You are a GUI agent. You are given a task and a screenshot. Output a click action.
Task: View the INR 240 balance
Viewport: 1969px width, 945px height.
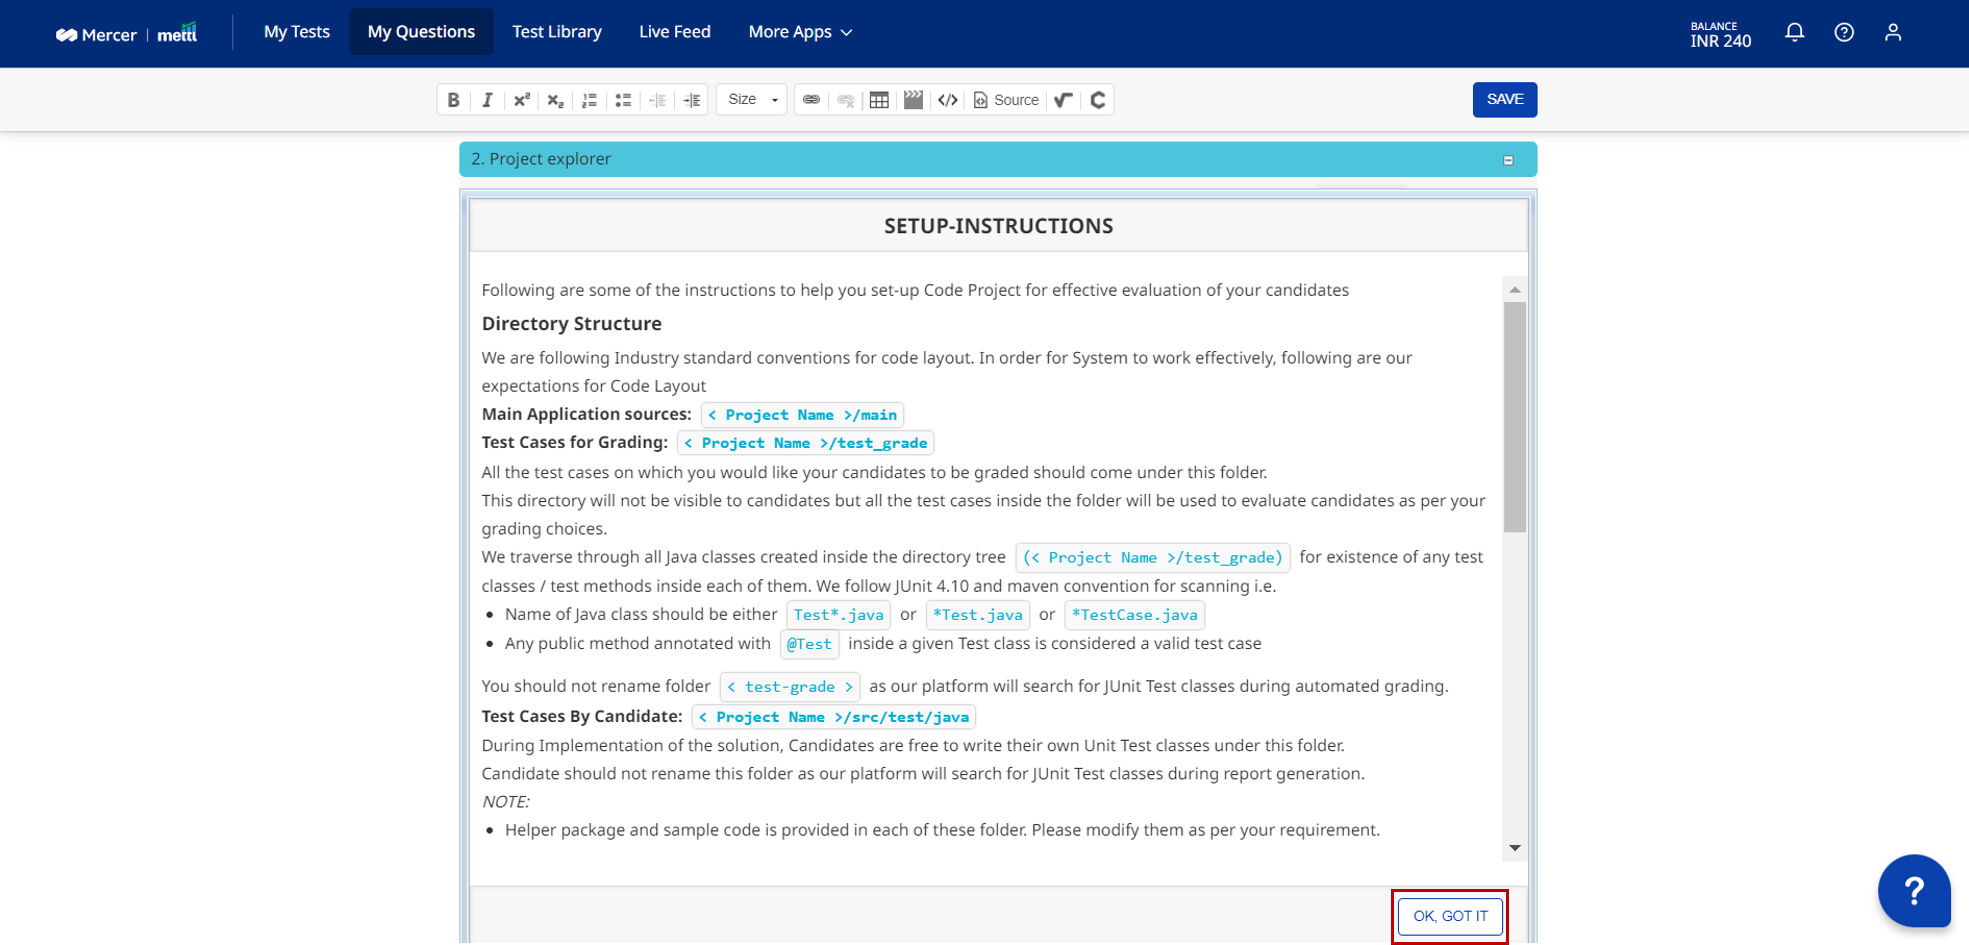1721,35
